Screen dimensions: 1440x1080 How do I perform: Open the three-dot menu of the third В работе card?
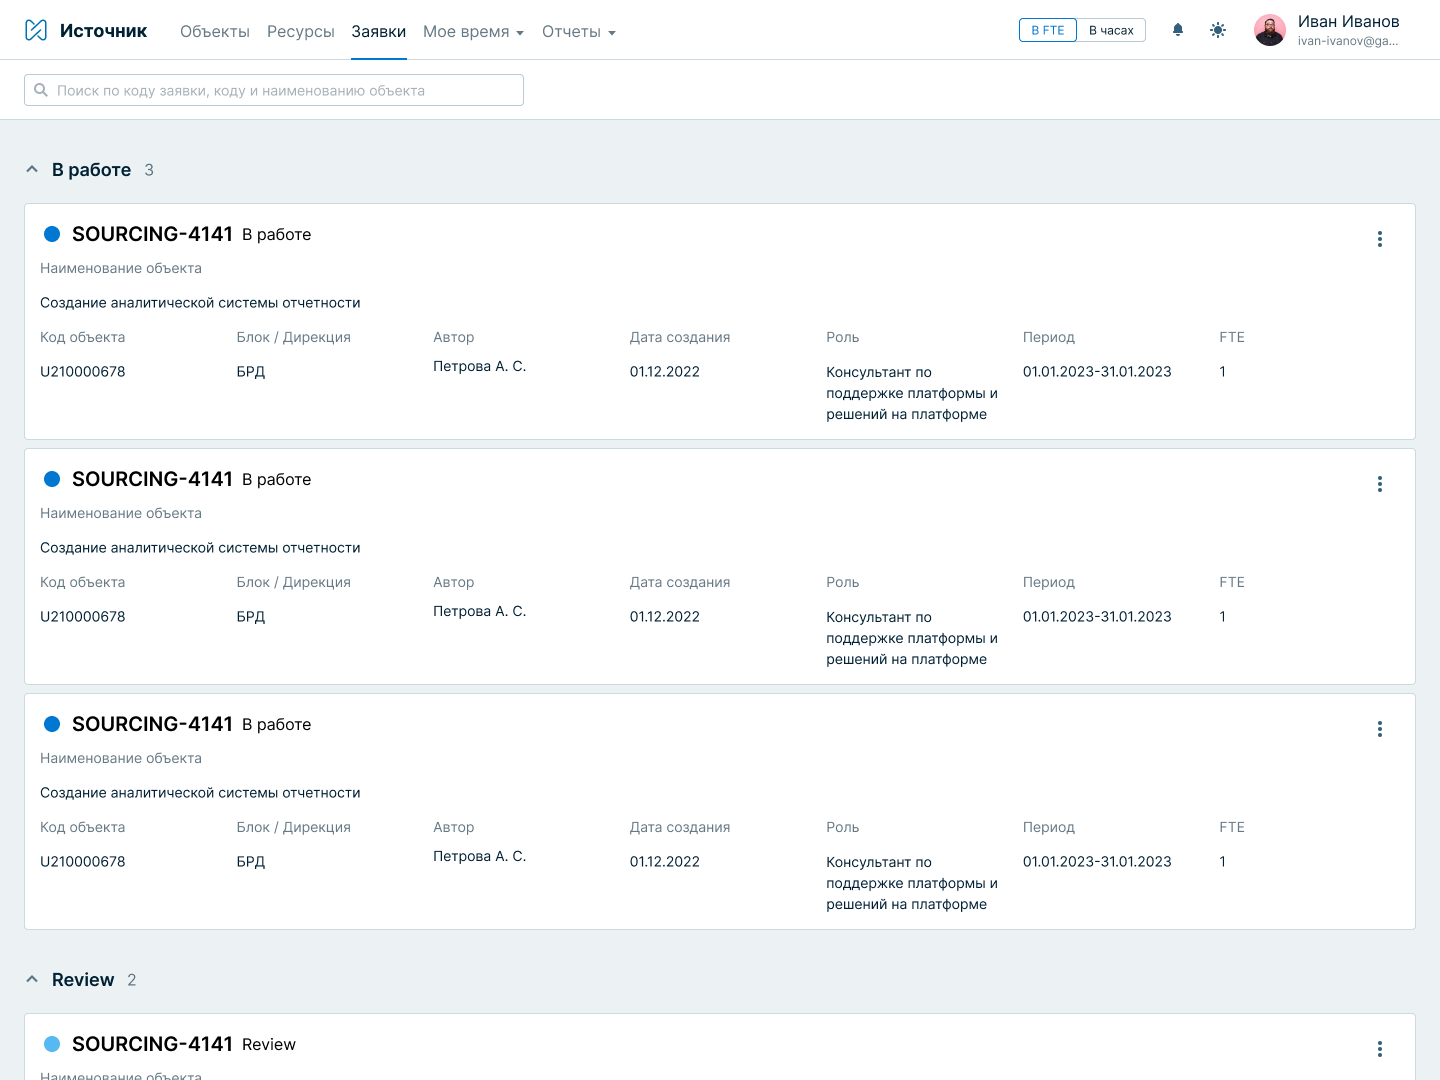pos(1380,729)
